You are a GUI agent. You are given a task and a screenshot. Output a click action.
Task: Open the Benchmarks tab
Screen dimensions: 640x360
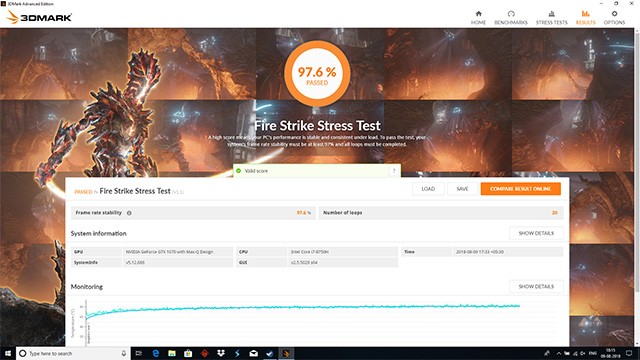click(511, 18)
